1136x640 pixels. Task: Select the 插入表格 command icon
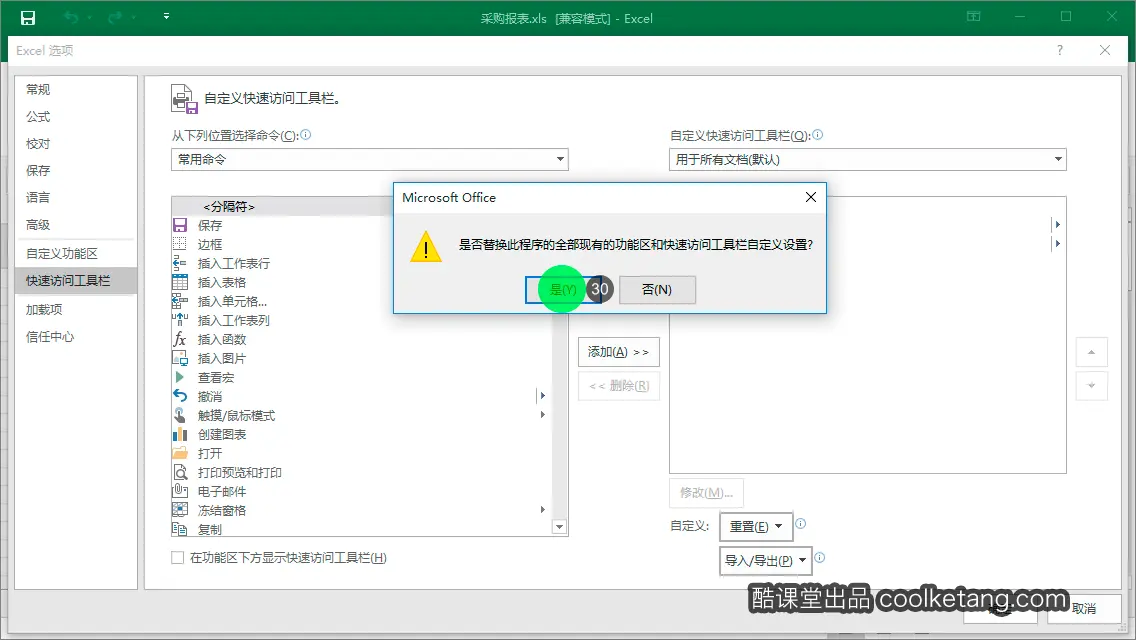pyautogui.click(x=180, y=282)
